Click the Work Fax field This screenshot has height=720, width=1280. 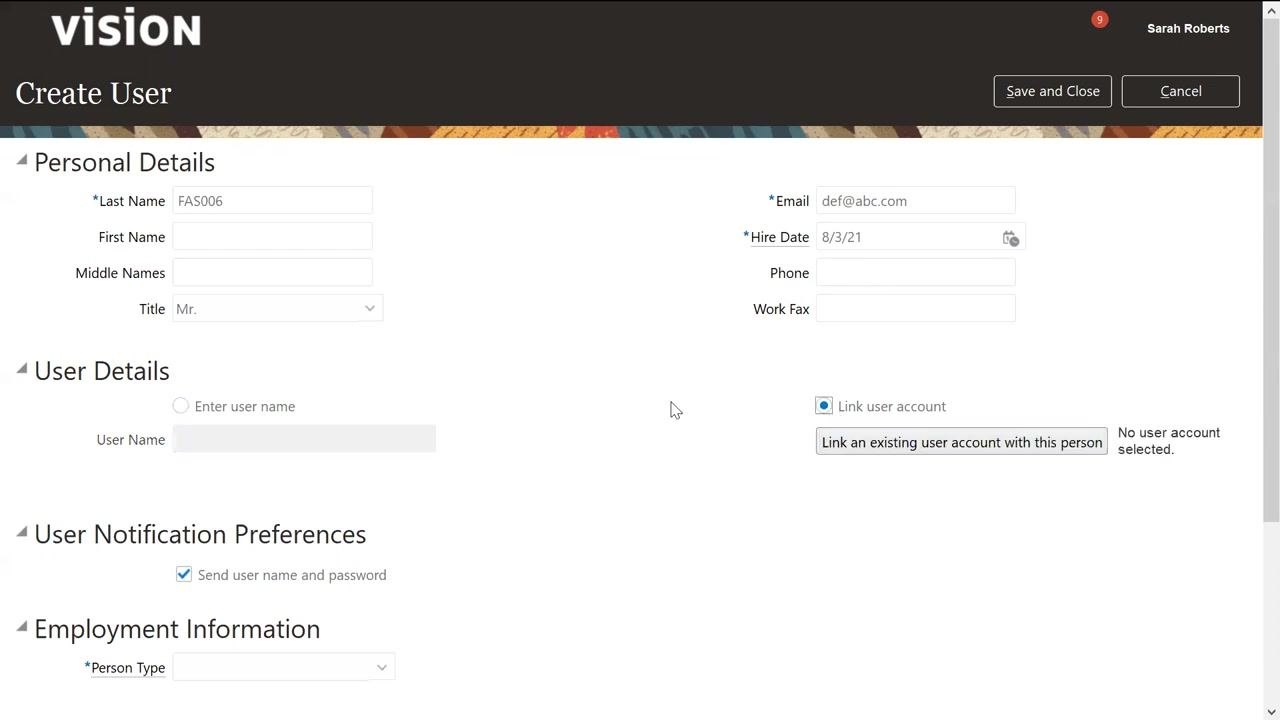tap(916, 309)
